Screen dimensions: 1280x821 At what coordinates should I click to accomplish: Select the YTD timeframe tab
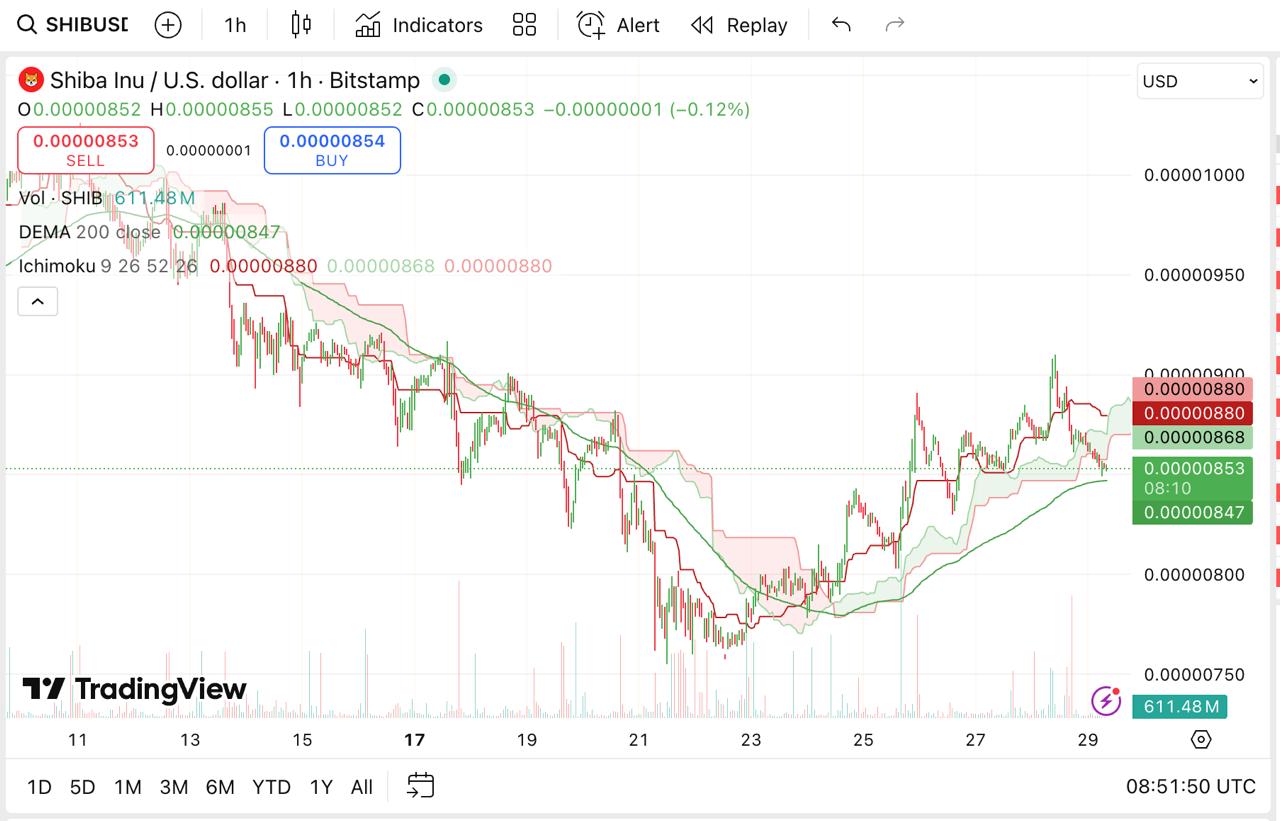click(x=270, y=787)
